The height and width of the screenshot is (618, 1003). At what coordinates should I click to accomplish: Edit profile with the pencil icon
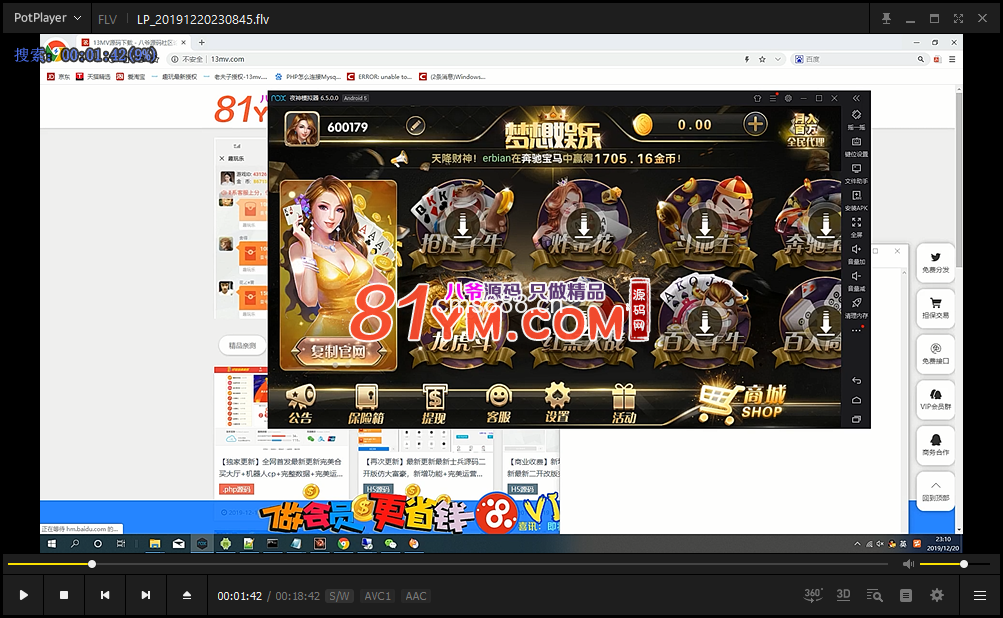coord(415,125)
